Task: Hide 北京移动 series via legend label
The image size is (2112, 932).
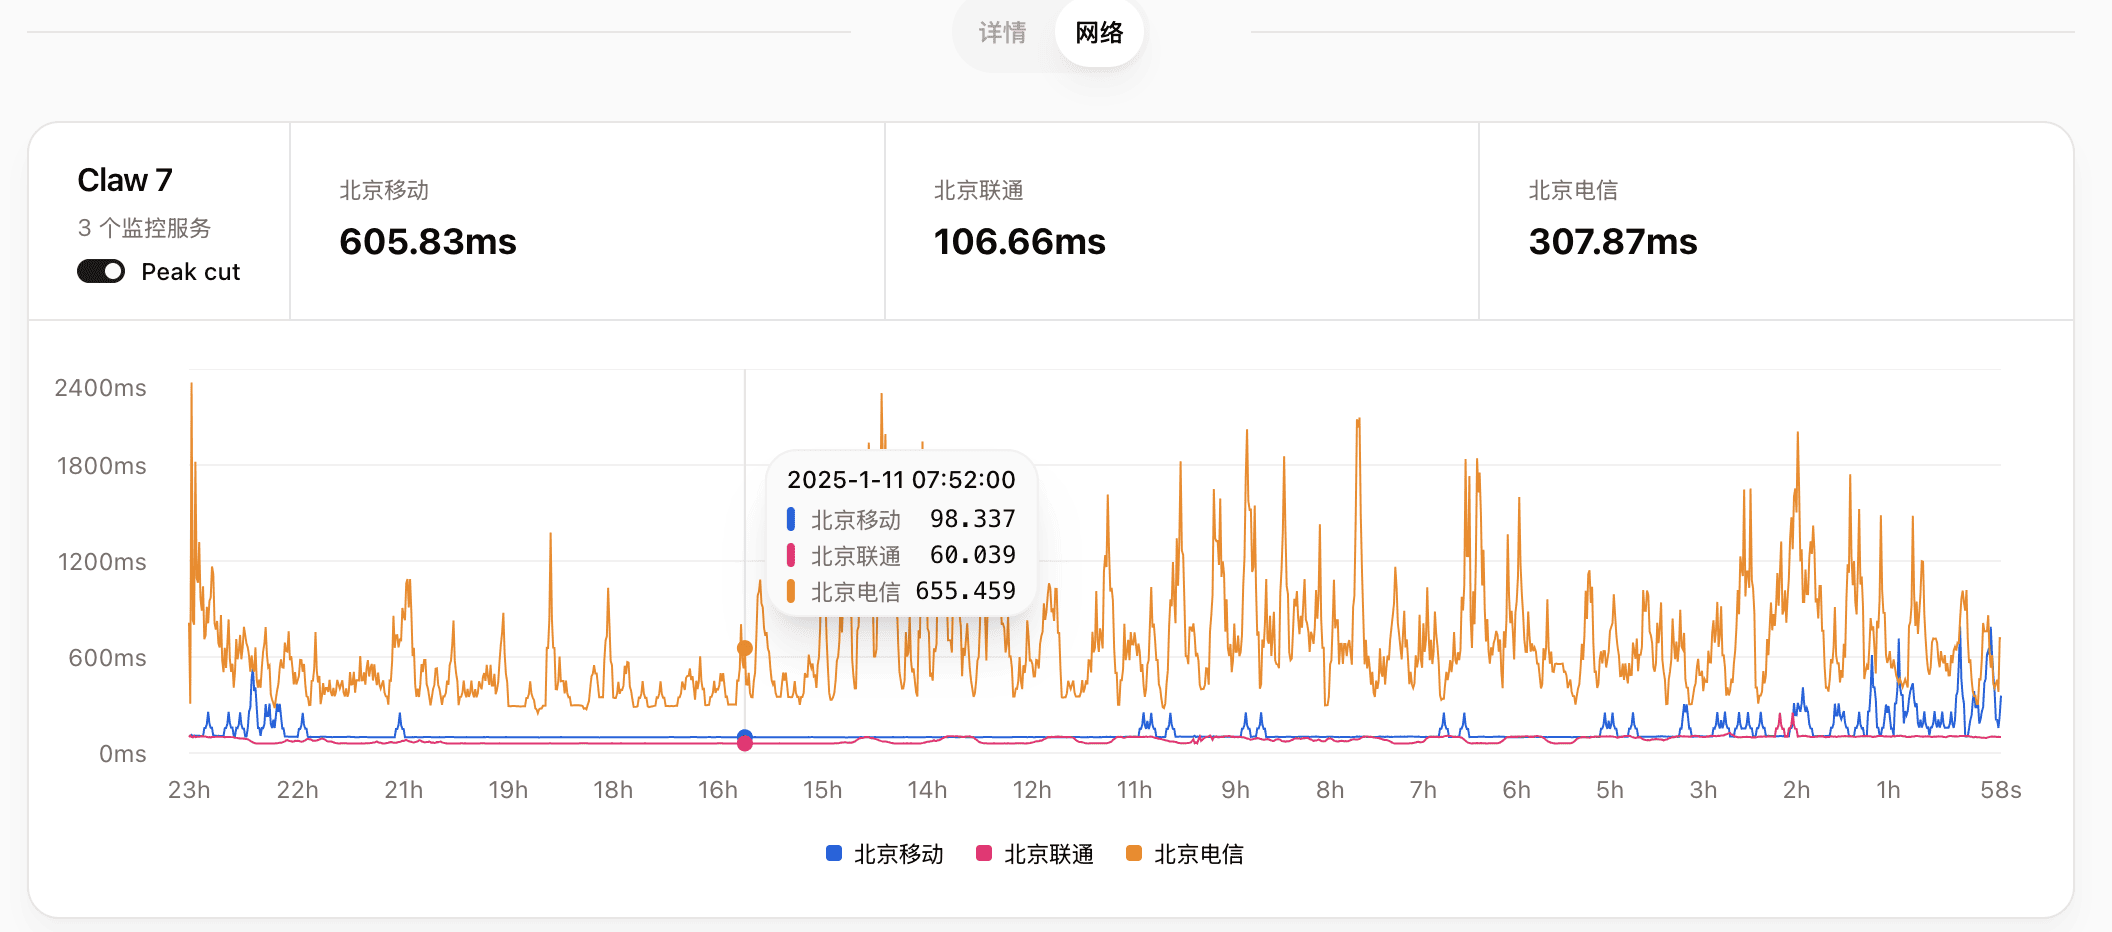Action: 898,854
